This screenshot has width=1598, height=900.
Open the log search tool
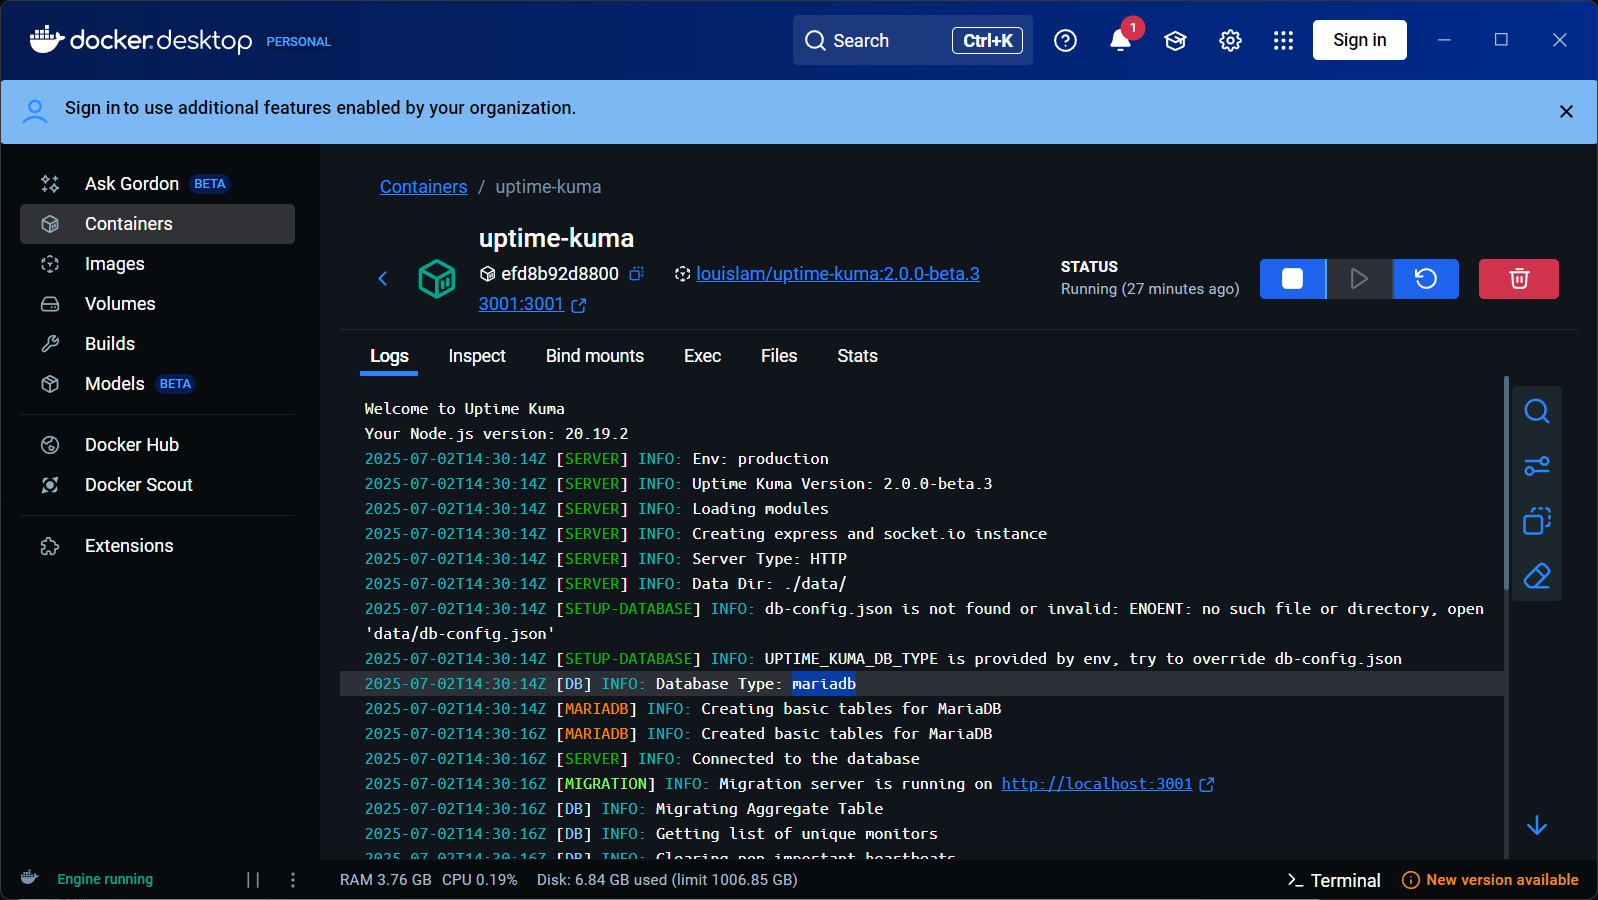(1536, 411)
